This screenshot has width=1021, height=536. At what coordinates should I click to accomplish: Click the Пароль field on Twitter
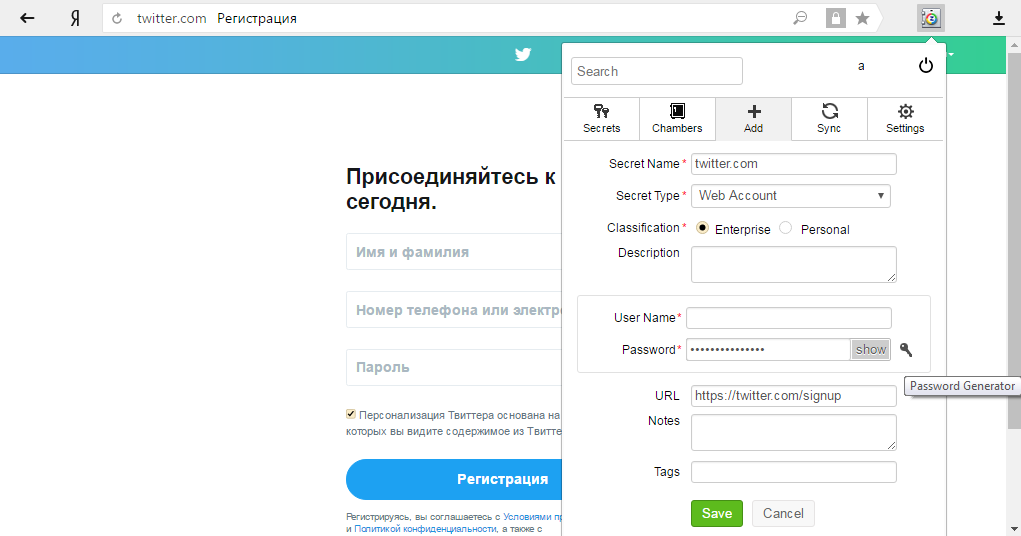[x=454, y=367]
